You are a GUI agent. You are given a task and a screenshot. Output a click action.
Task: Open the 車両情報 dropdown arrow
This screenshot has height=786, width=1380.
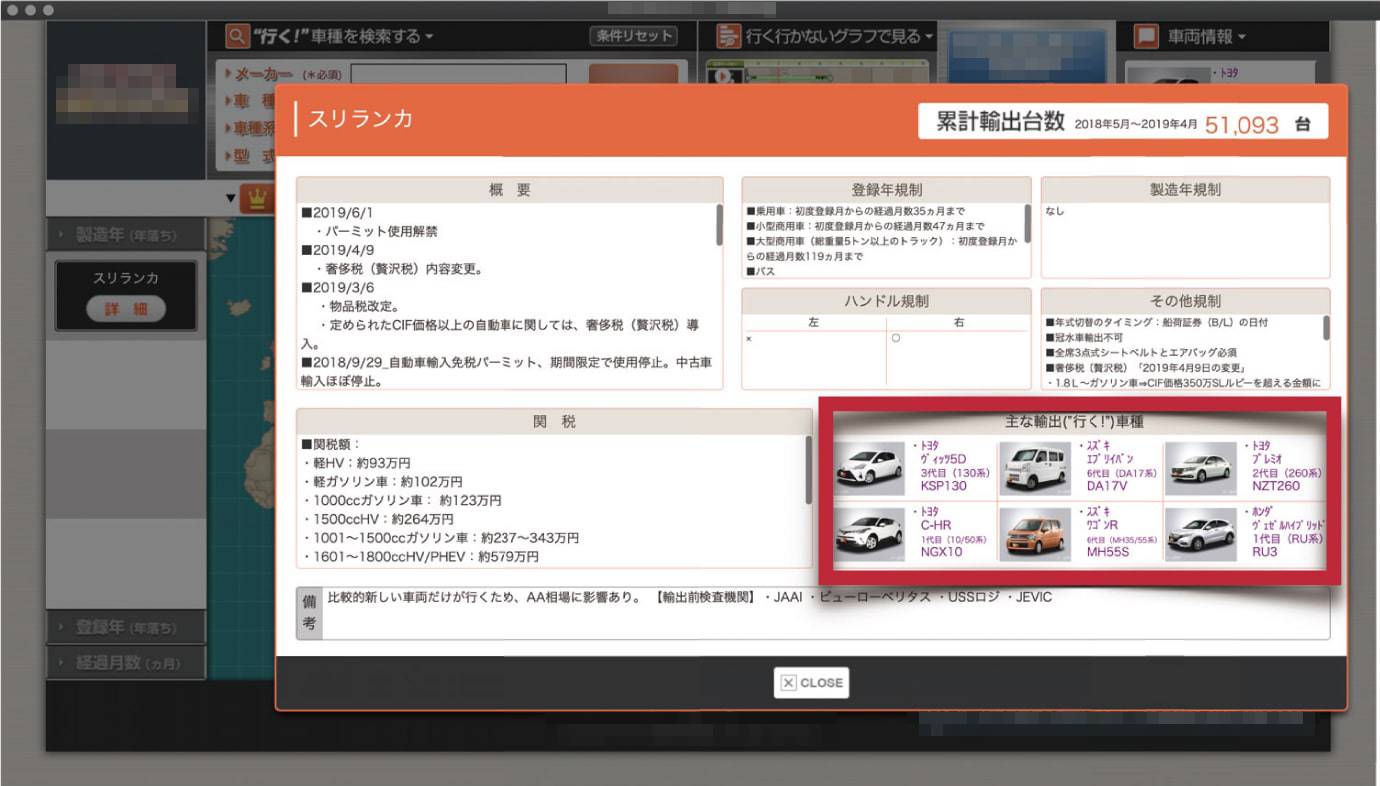(1242, 38)
